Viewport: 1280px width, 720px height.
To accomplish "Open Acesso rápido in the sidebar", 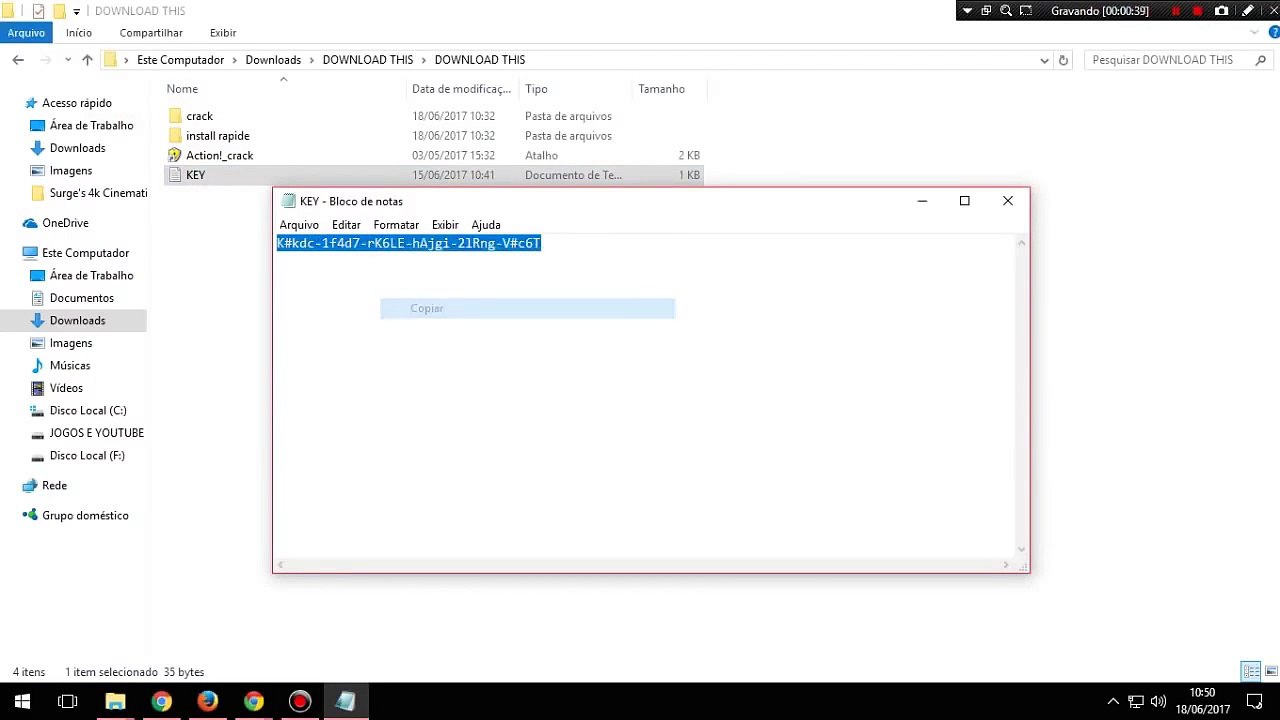I will (x=76, y=103).
